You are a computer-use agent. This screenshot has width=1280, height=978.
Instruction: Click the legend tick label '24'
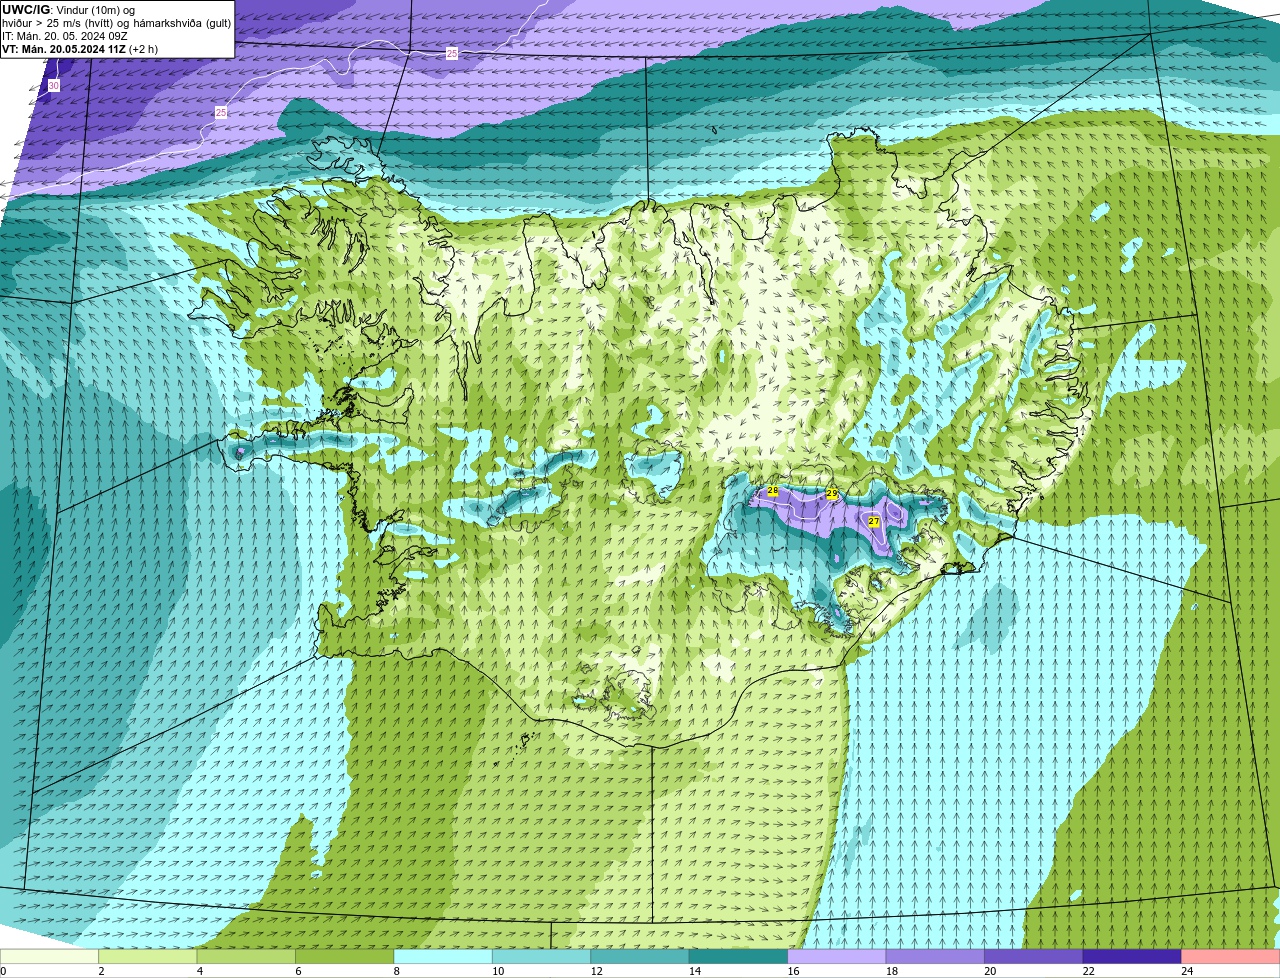1187,971
